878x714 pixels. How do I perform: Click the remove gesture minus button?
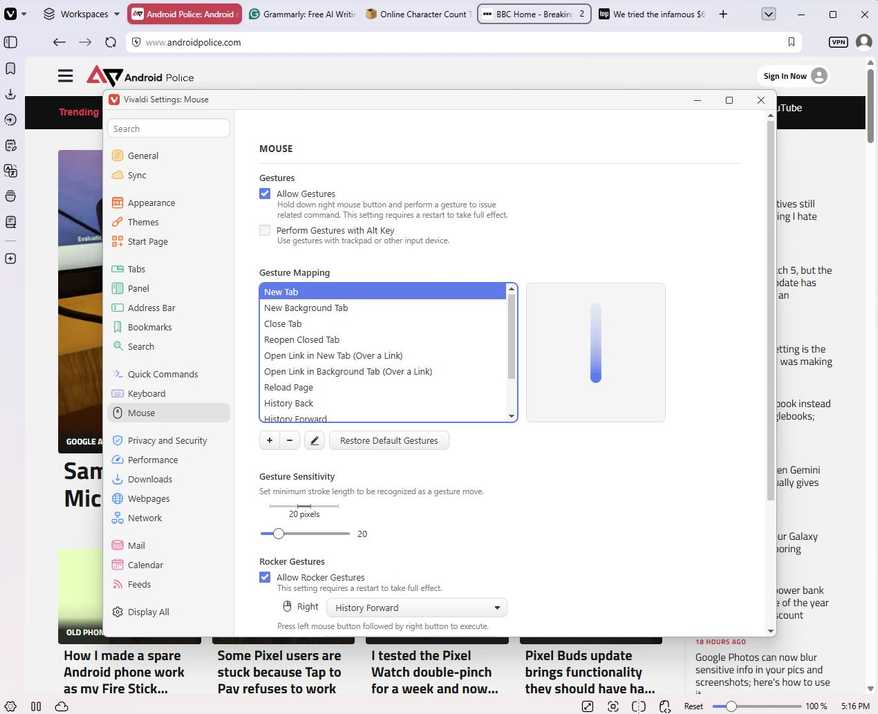point(289,441)
